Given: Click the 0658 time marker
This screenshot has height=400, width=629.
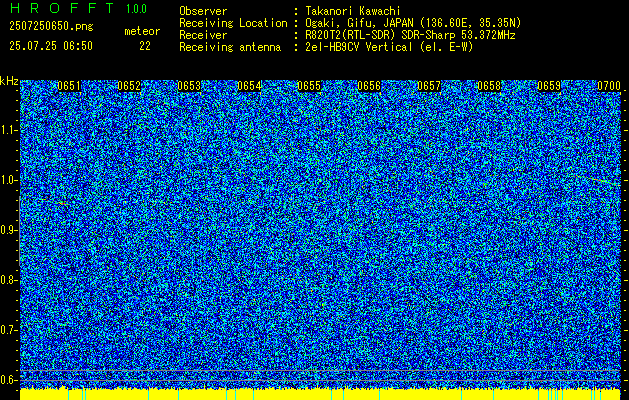Looking at the screenshot, I should tap(489, 86).
